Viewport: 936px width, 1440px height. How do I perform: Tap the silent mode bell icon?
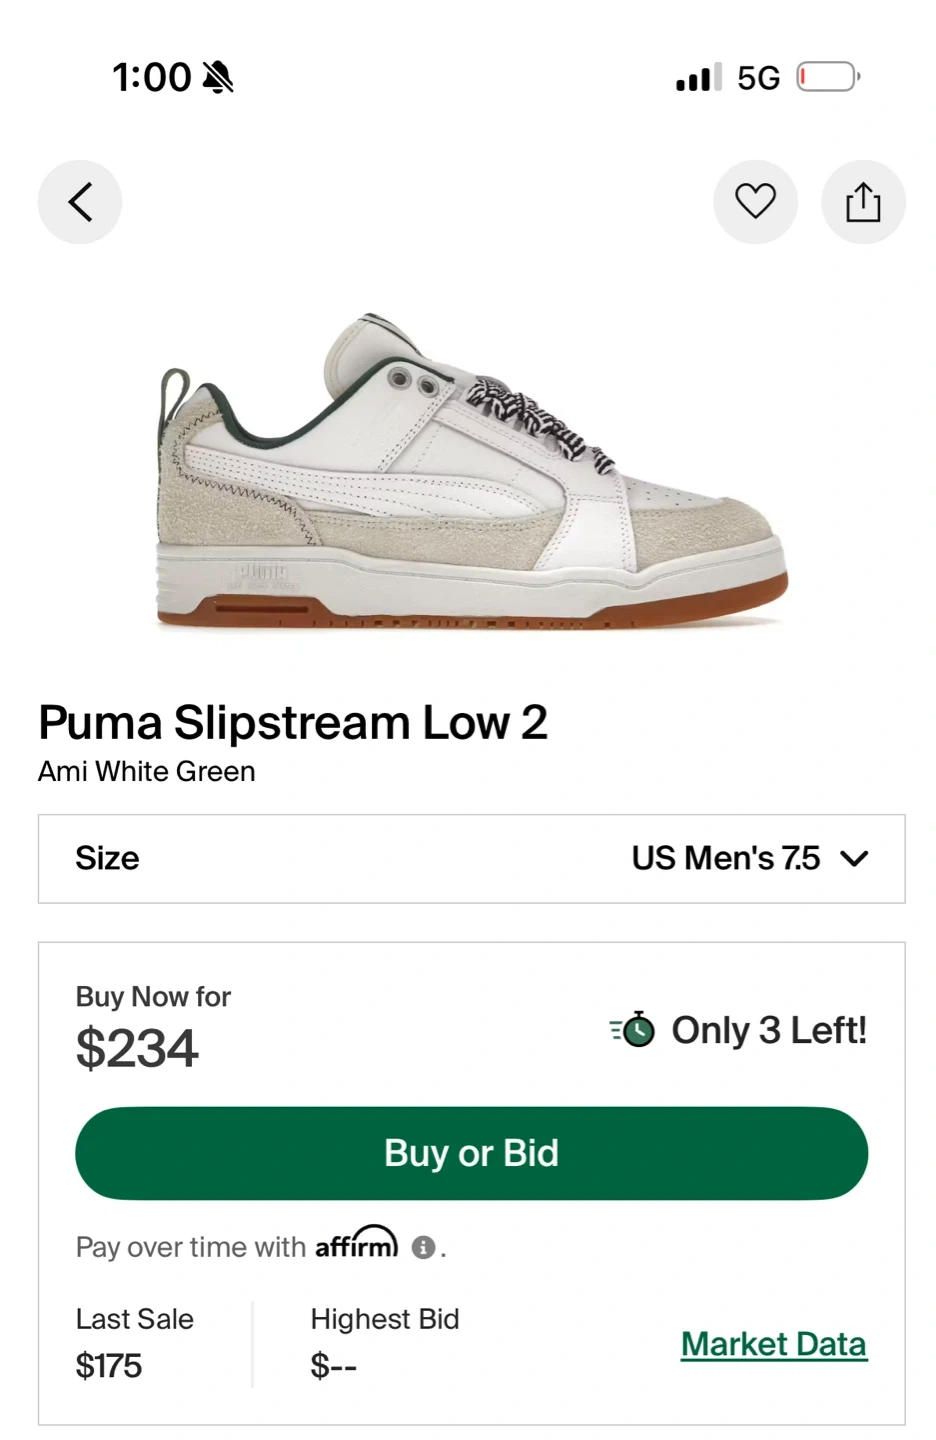point(218,77)
